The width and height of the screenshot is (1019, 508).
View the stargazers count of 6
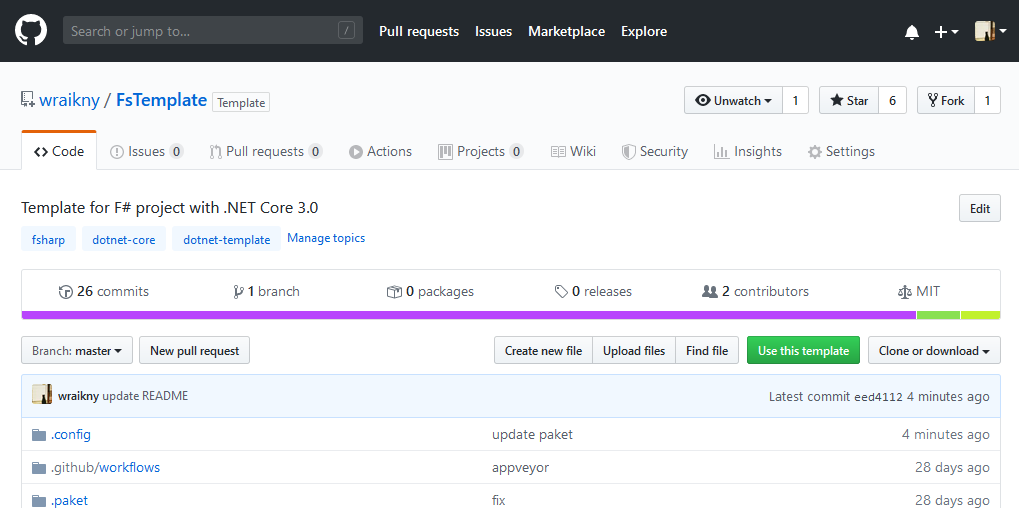892,101
